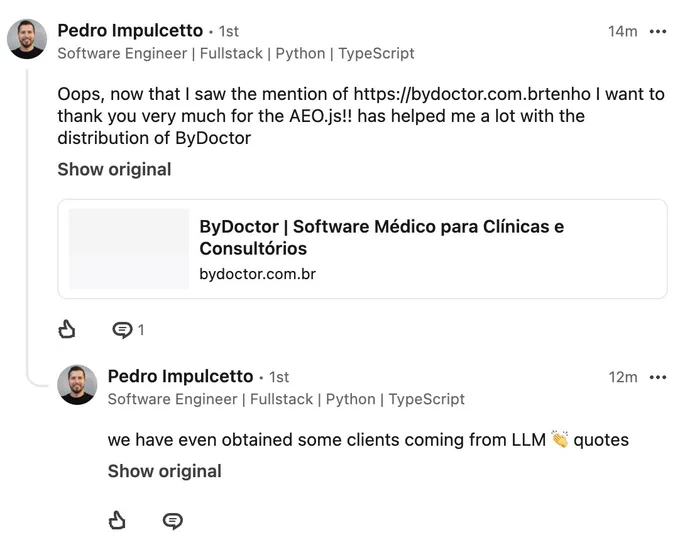Open the three-dot menu on the 12m reply
The image size is (680, 547).
coord(658,377)
